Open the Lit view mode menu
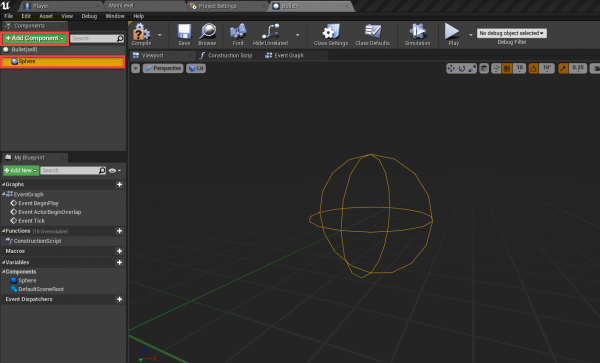This screenshot has width=600, height=363. tap(196, 68)
